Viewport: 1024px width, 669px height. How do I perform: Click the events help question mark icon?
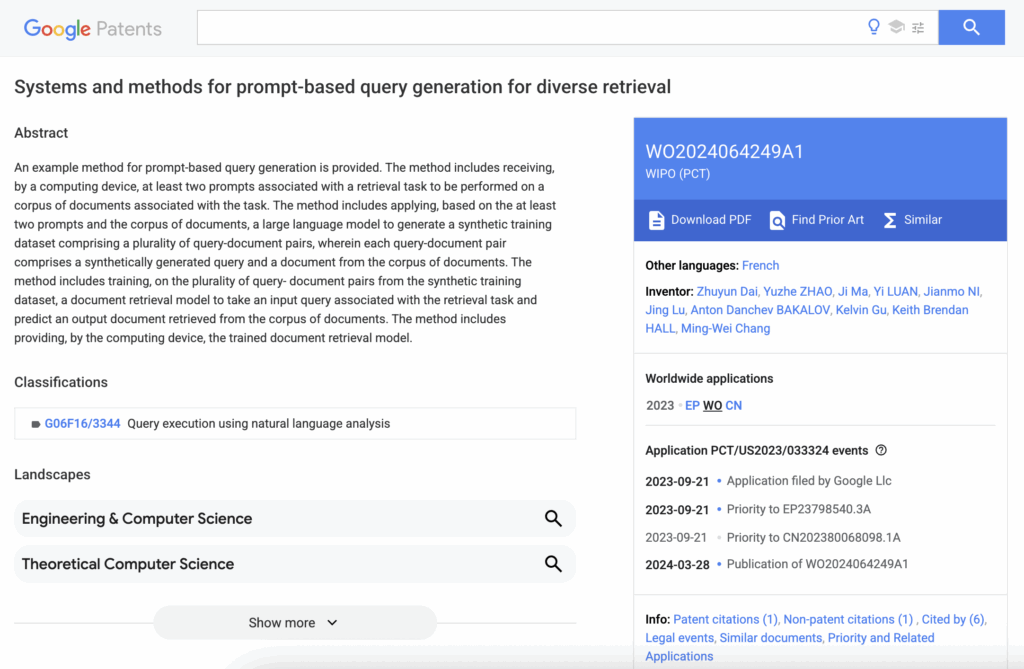881,451
